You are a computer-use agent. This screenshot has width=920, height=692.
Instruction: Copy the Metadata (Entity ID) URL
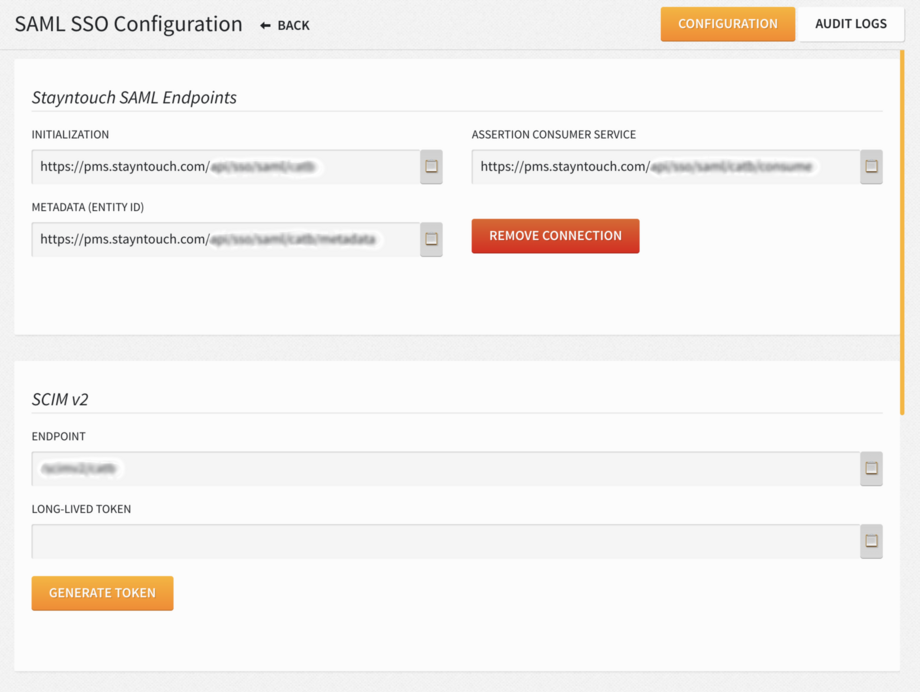click(x=431, y=239)
